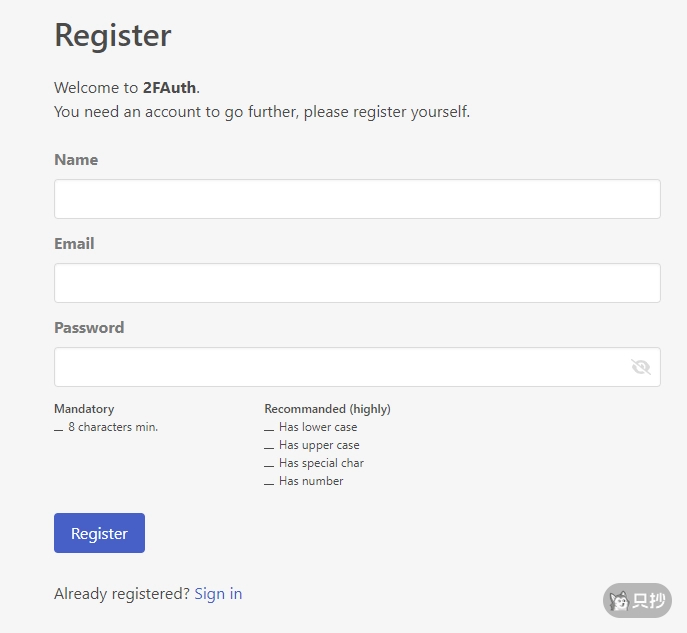
Task: Click the Name input field
Action: 357,199
